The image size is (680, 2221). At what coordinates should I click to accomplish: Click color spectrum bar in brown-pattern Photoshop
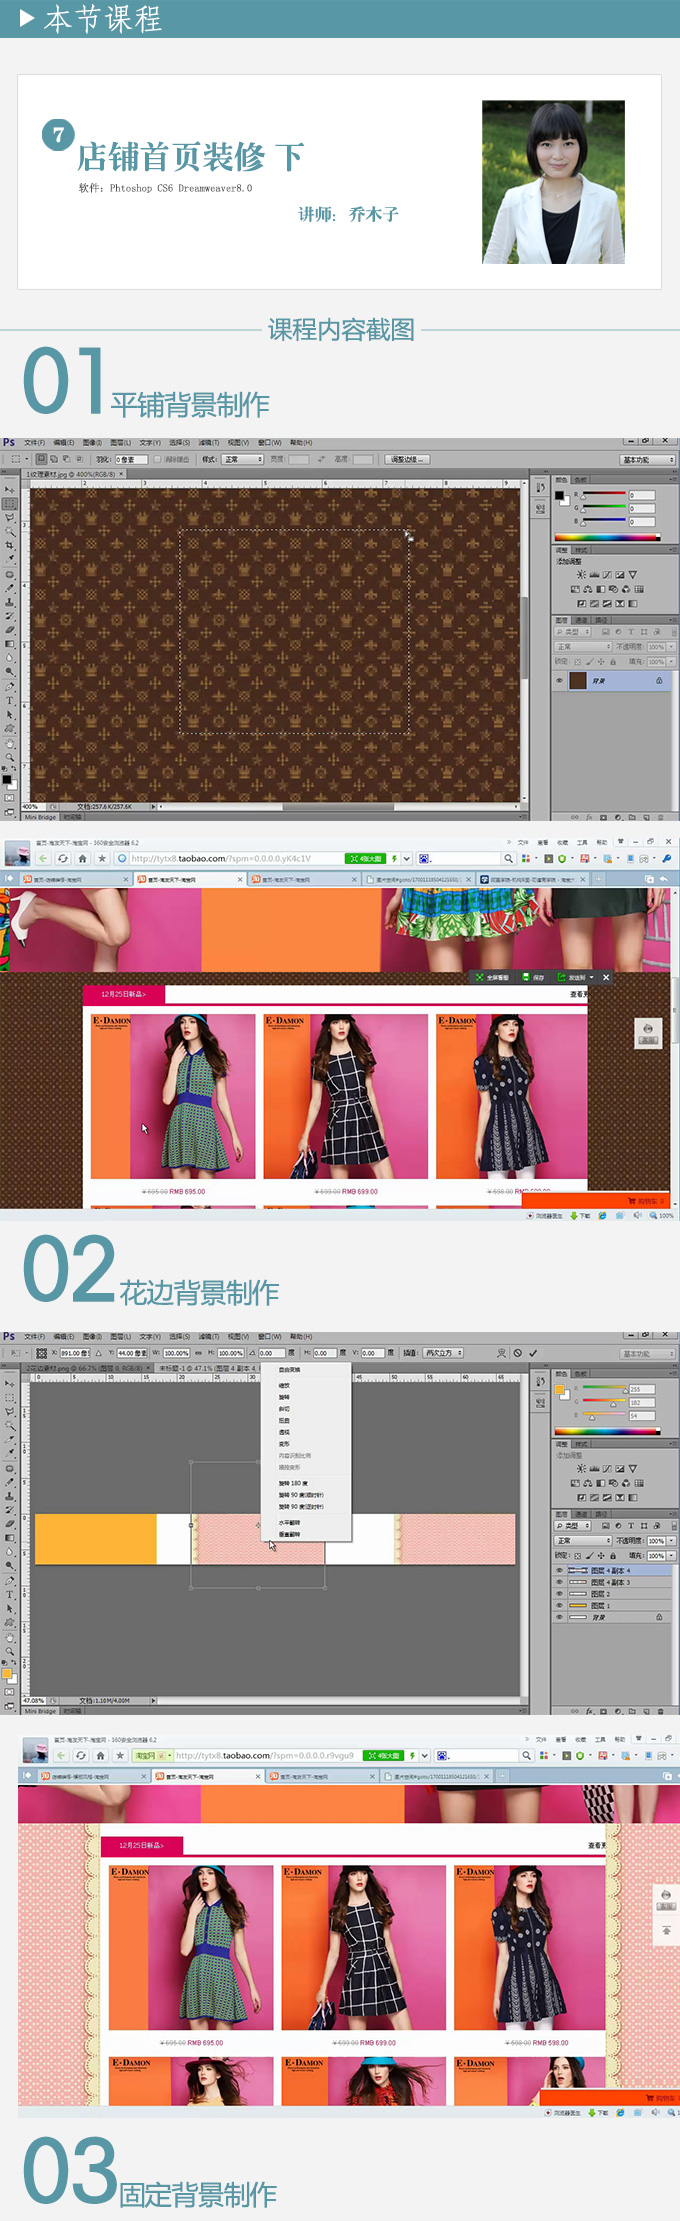607,537
